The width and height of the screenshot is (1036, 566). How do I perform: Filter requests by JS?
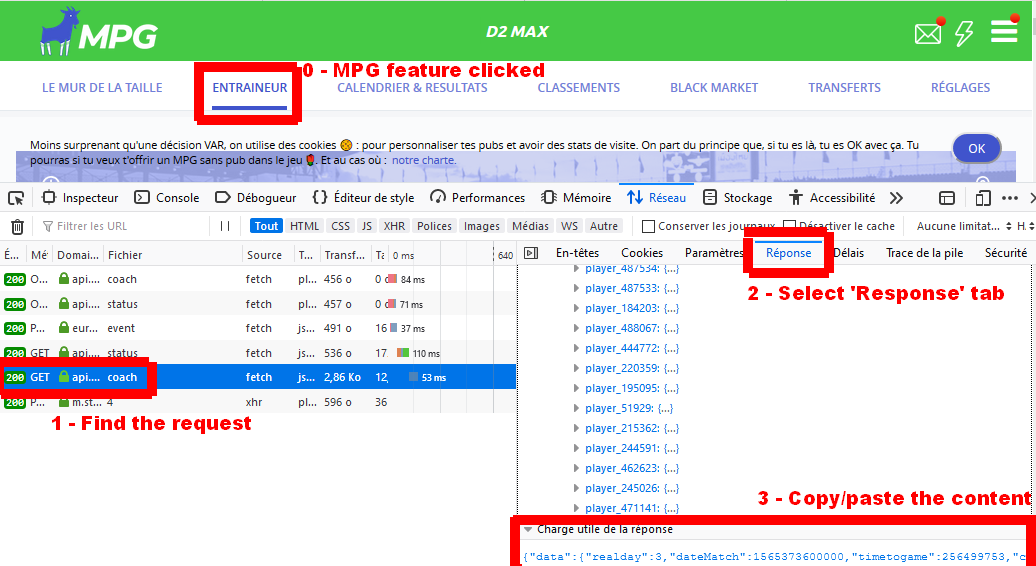(367, 226)
